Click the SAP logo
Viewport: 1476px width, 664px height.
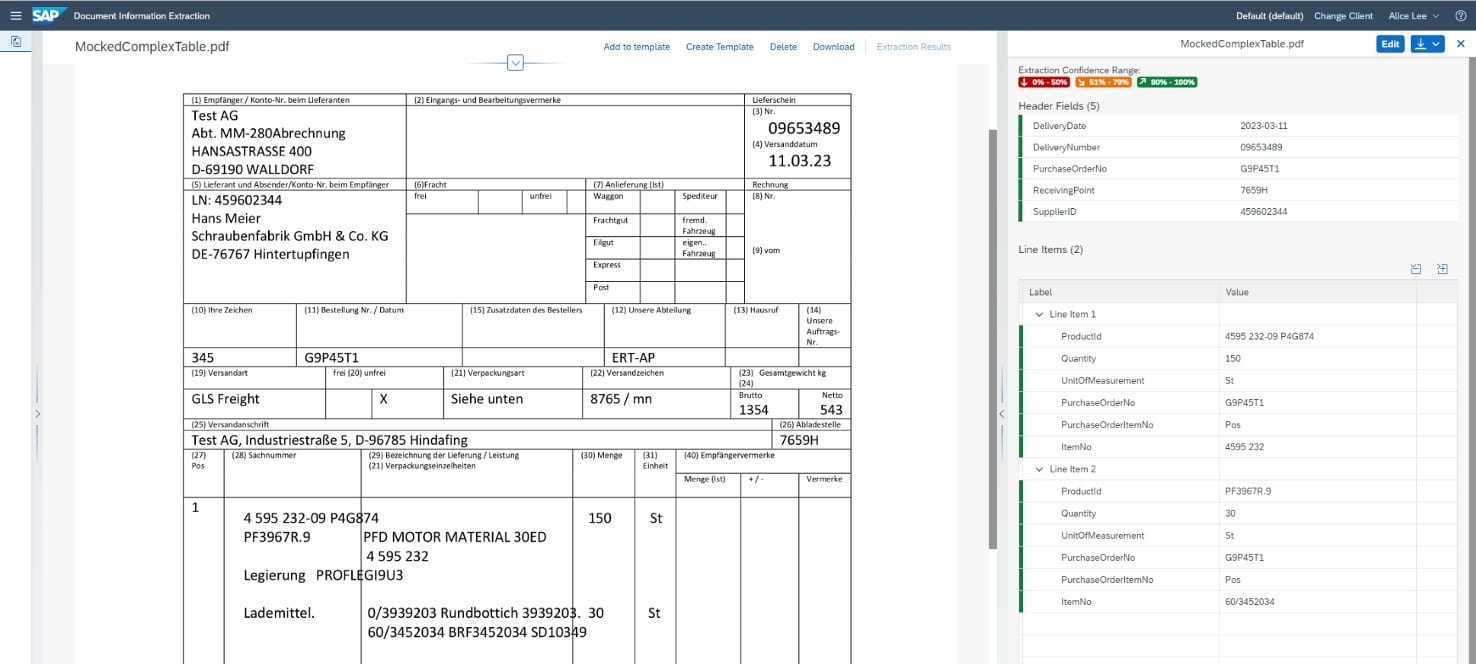point(49,15)
